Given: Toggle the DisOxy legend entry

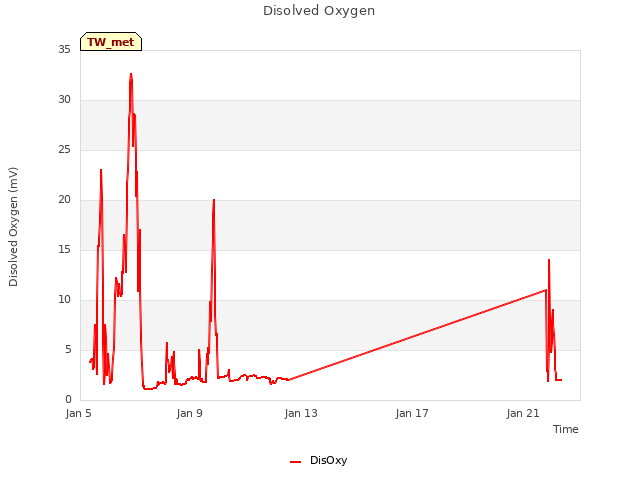Looking at the screenshot, I should [318, 460].
